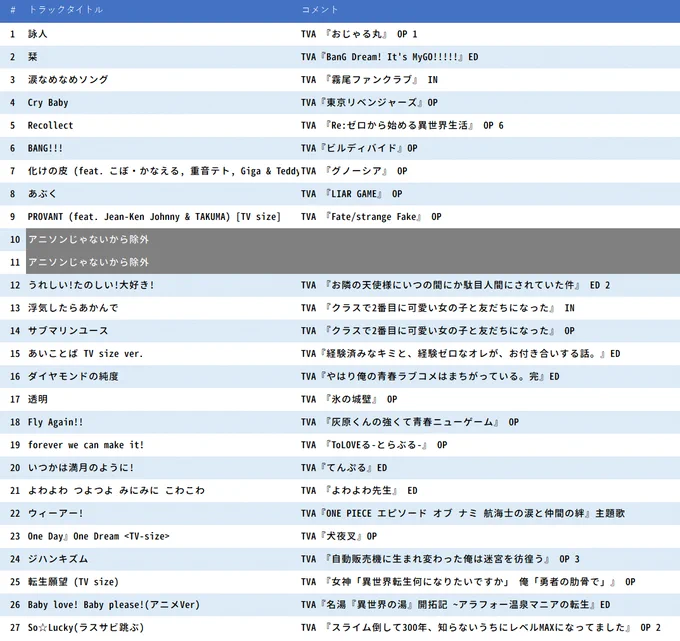This screenshot has width=680, height=641.
Task: Select track title Fly Again!!
Action: tap(56, 422)
